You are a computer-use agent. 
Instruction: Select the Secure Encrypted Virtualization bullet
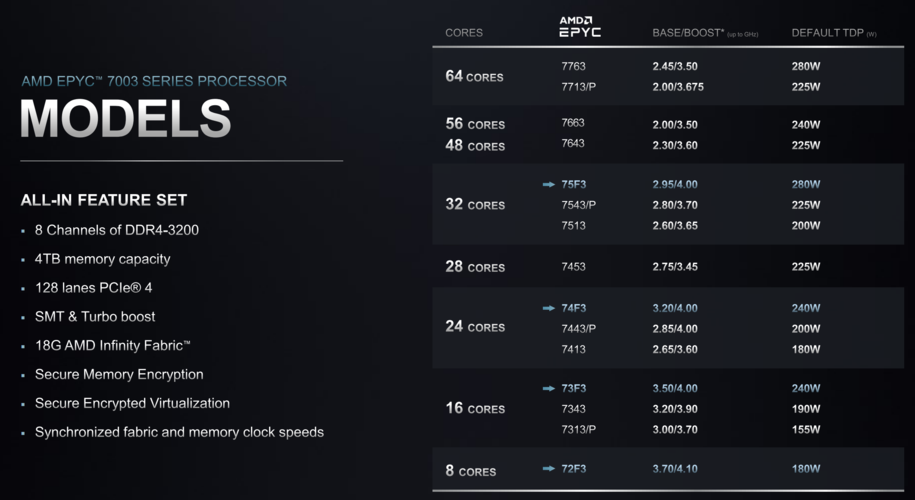[x=132, y=403]
